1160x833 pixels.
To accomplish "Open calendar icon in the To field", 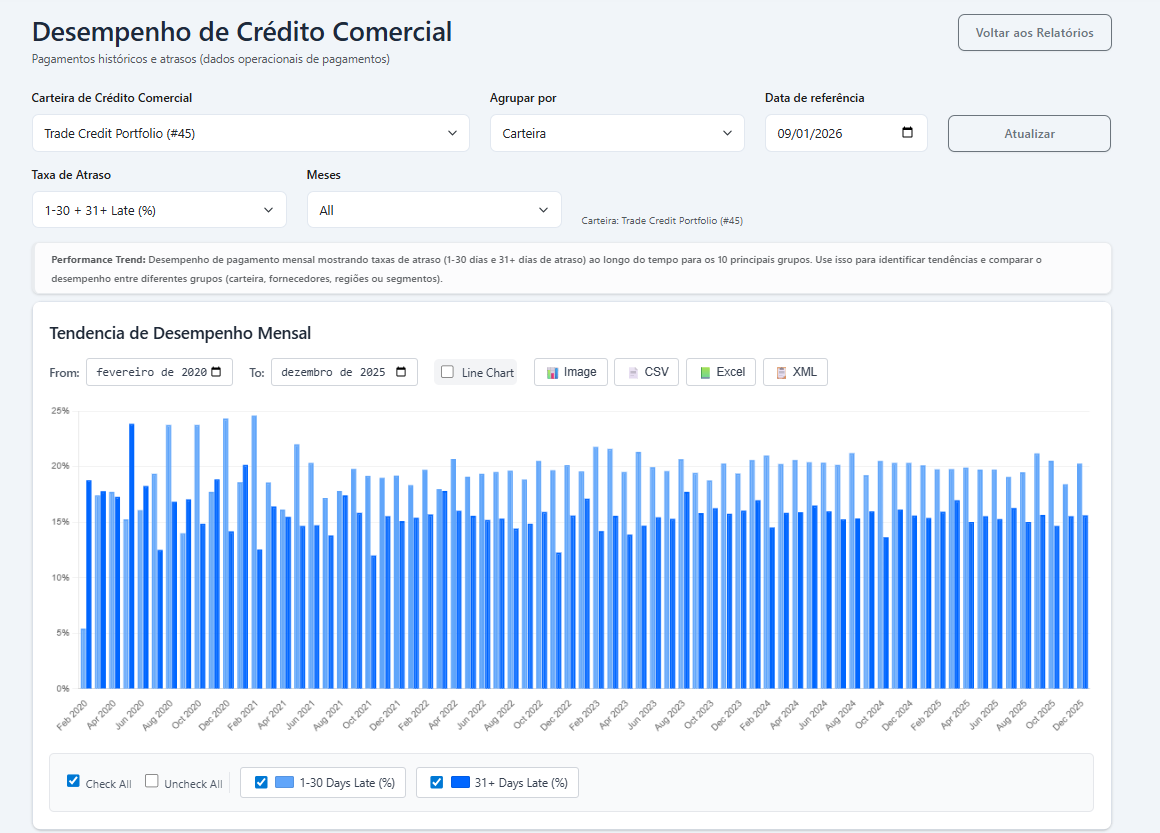I will point(401,372).
